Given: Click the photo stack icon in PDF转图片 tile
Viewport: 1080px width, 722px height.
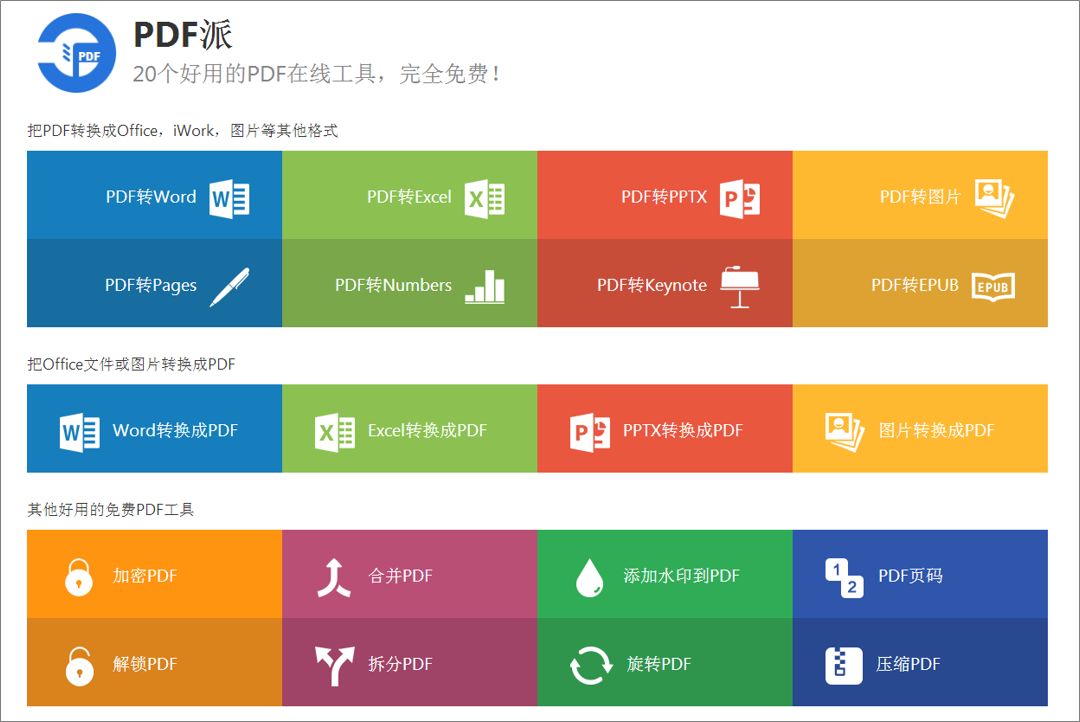Looking at the screenshot, I should 995,198.
